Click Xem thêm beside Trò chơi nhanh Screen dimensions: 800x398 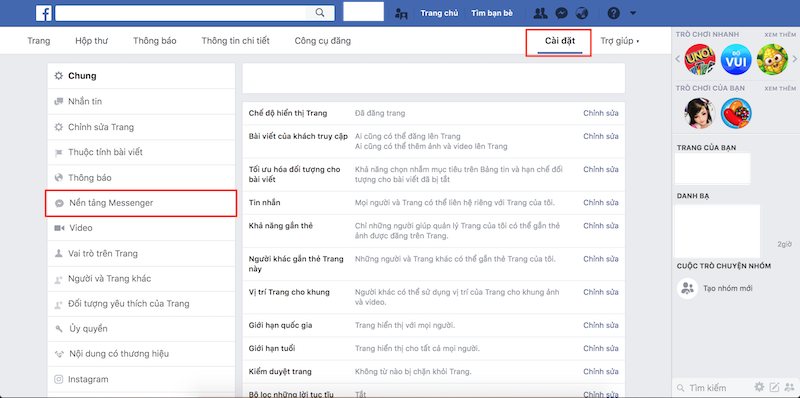click(780, 35)
